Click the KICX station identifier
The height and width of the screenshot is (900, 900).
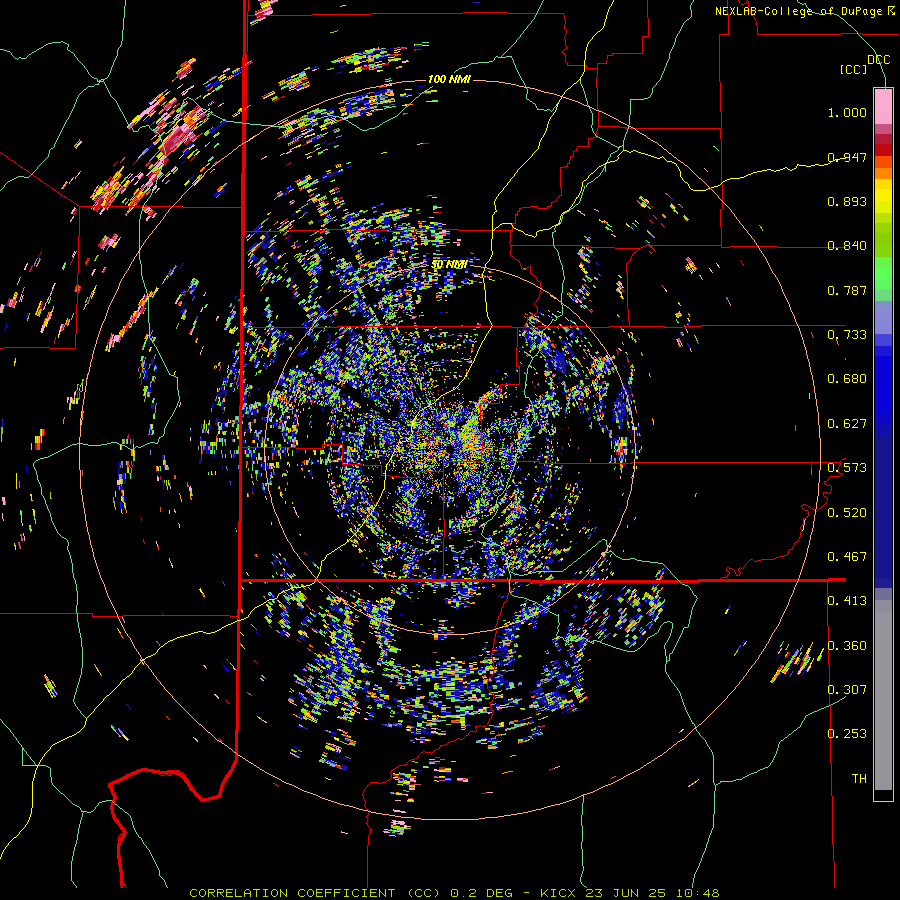557,893
